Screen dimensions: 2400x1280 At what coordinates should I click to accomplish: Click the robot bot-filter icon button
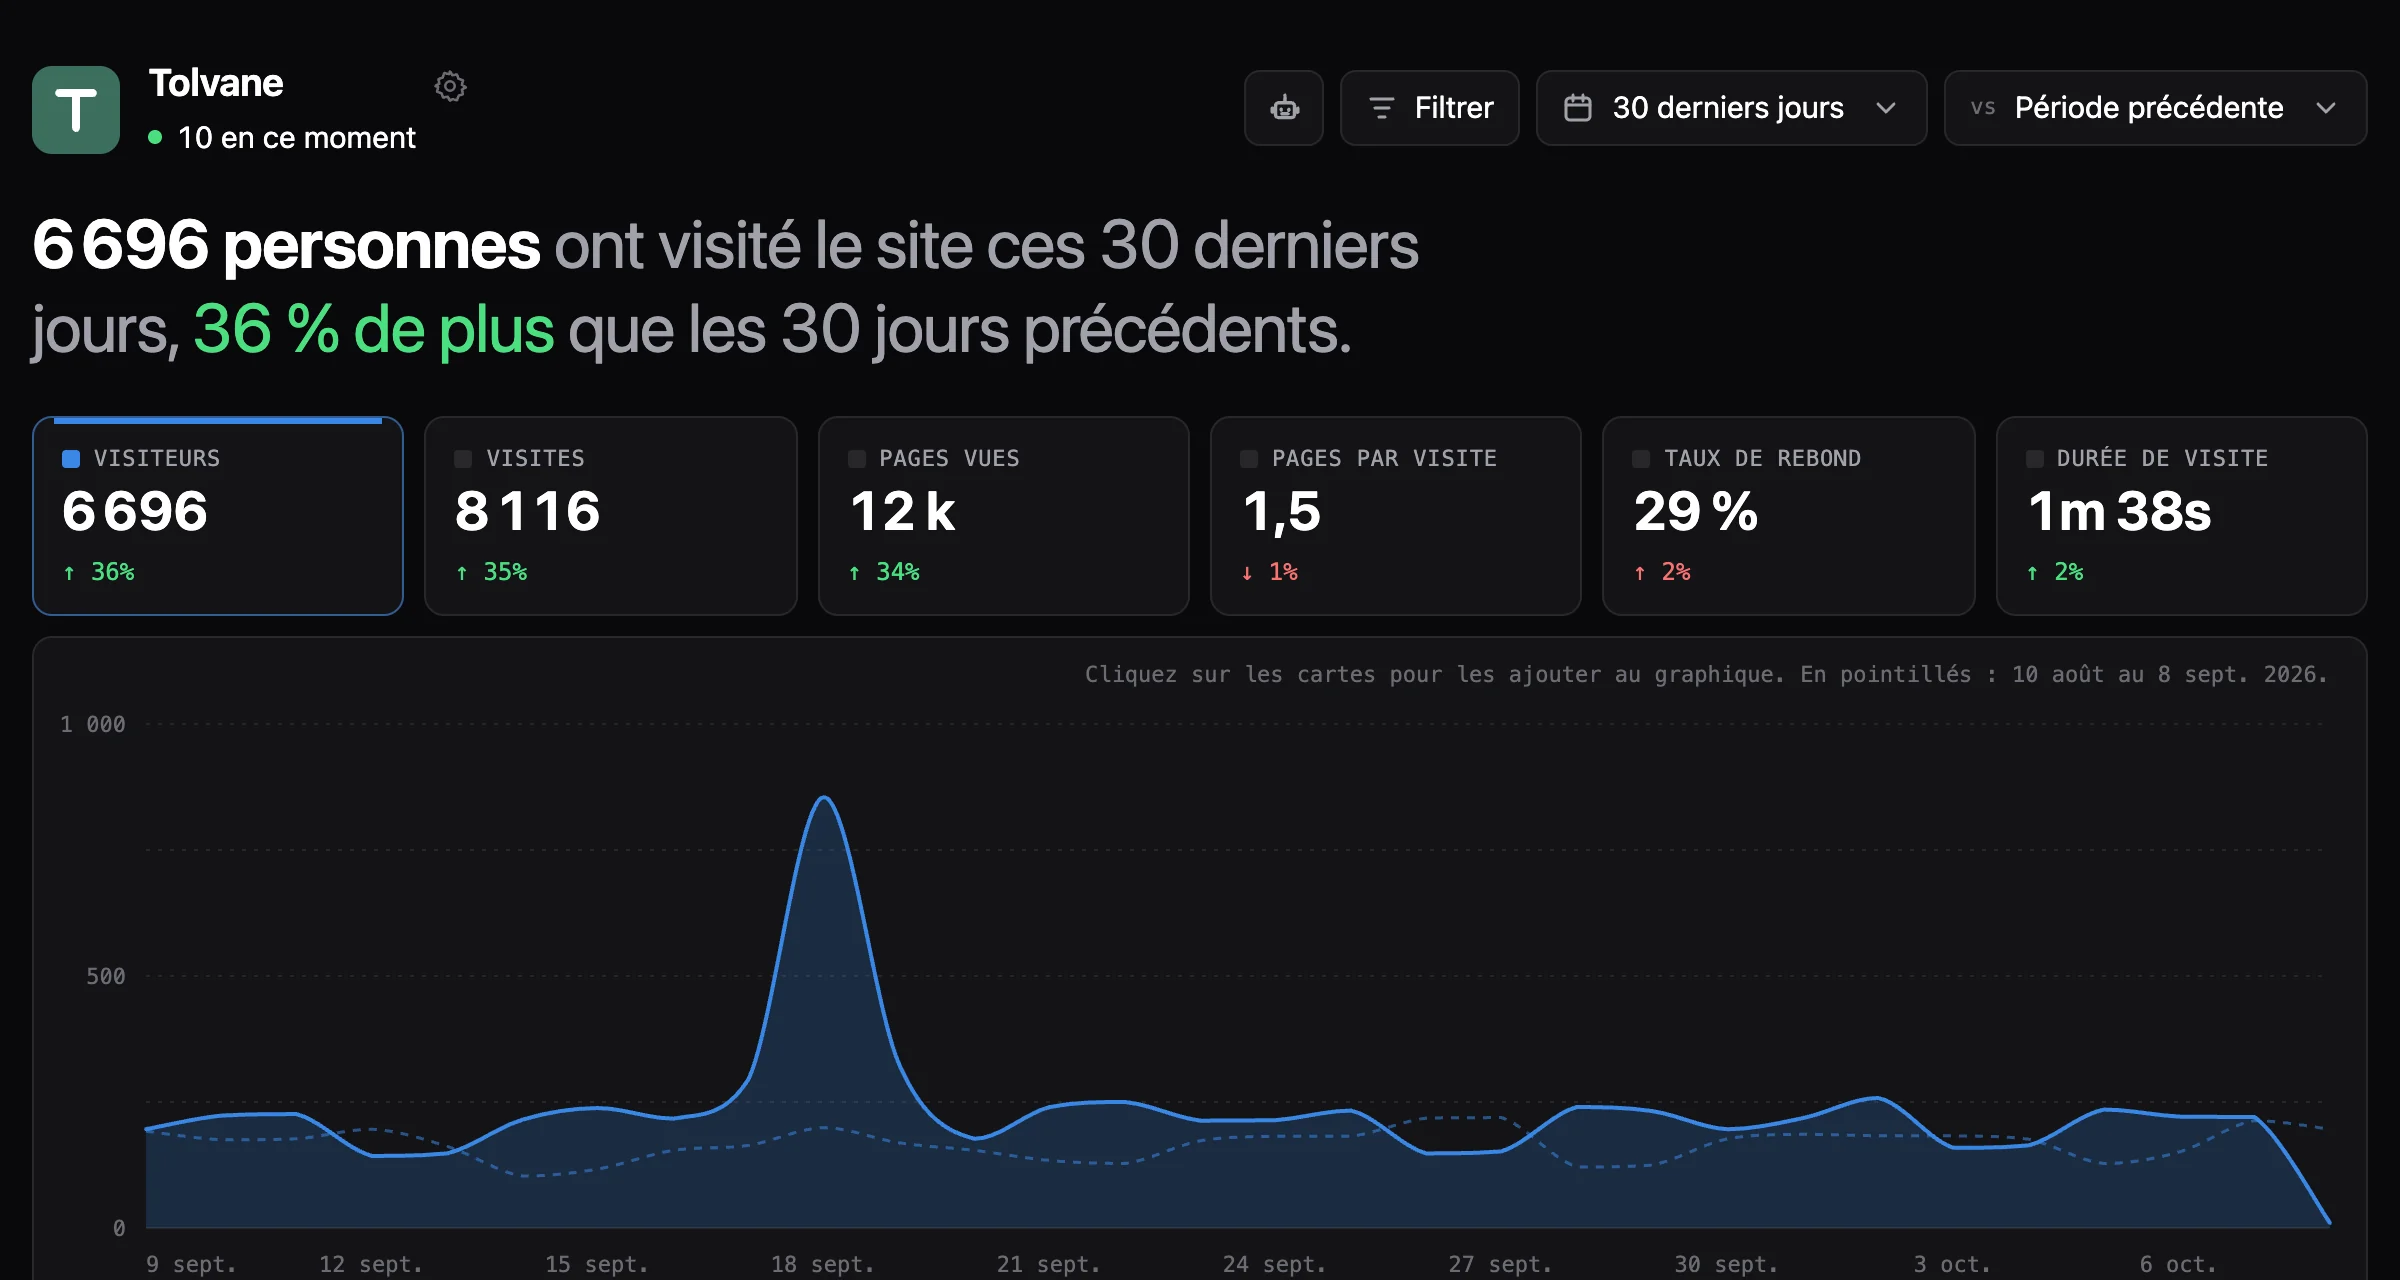pos(1284,108)
